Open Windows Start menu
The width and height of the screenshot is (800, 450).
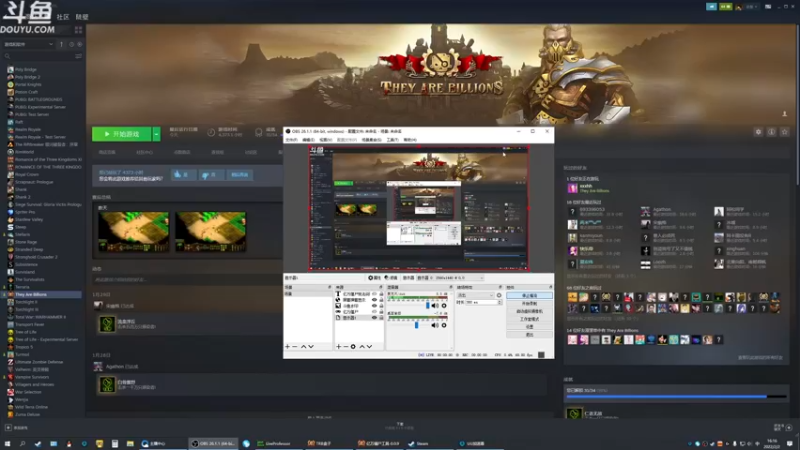pyautogui.click(x=7, y=443)
